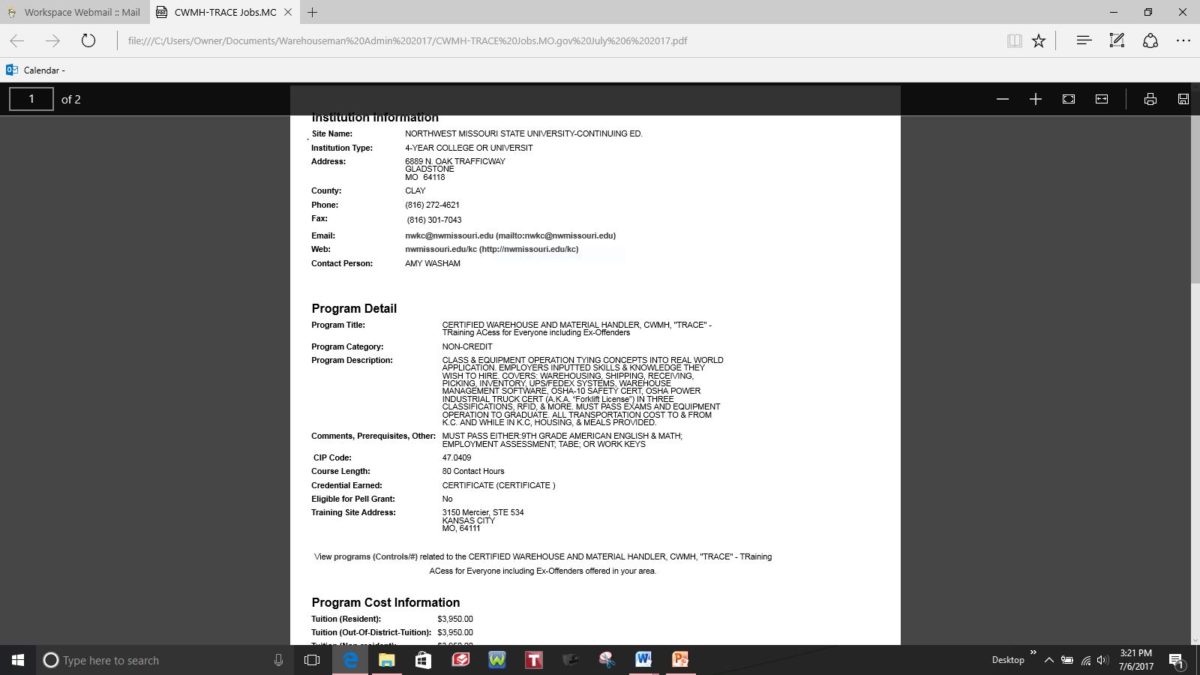Fit the PDF to page width

[x=1102, y=99]
